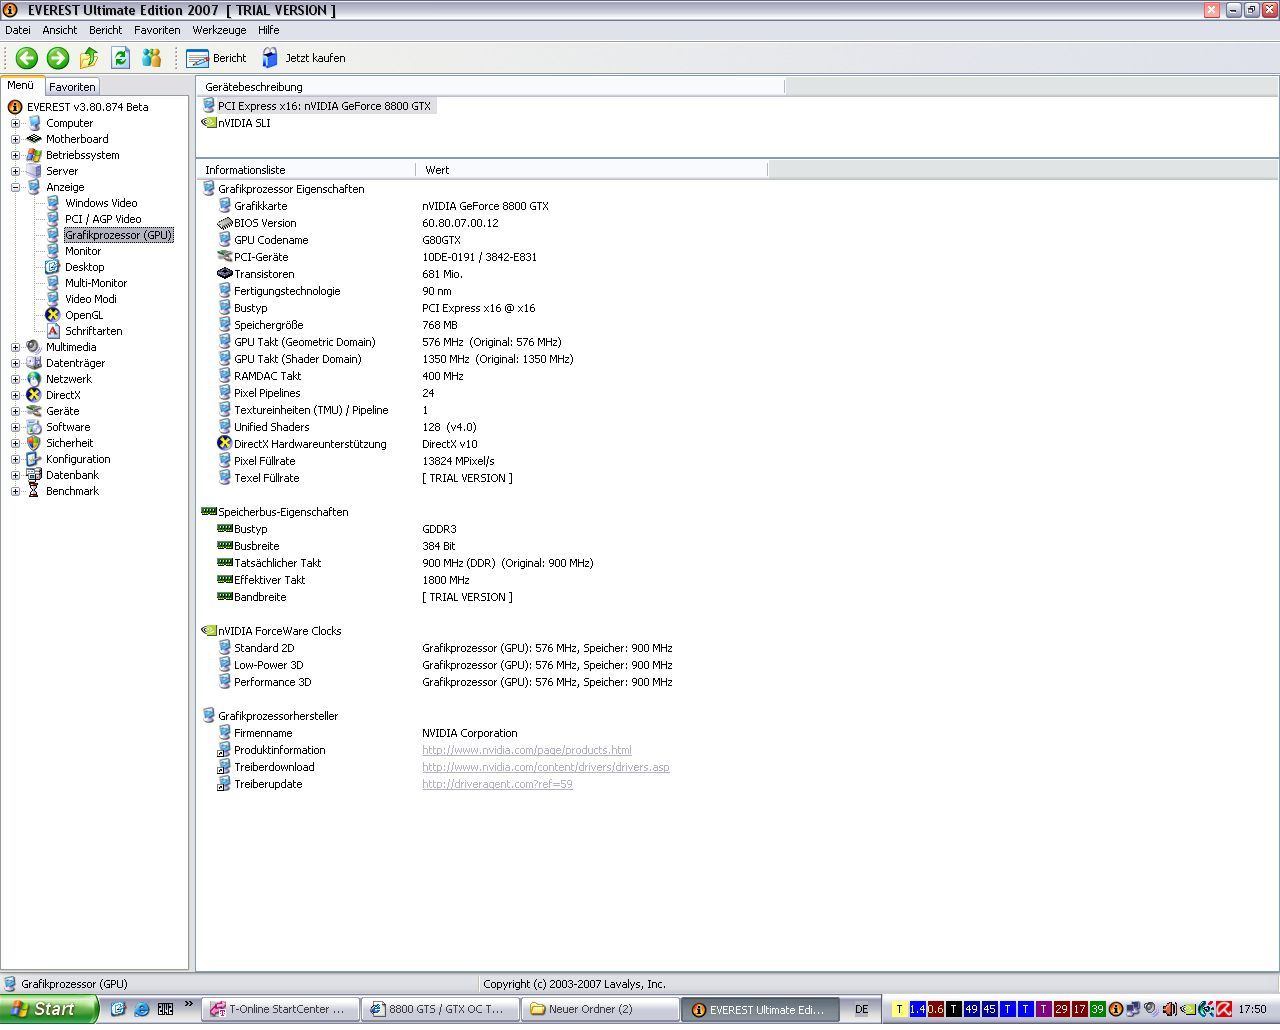1280x1030 pixels.
Task: Select PCI / AGP Video item
Action: [103, 219]
